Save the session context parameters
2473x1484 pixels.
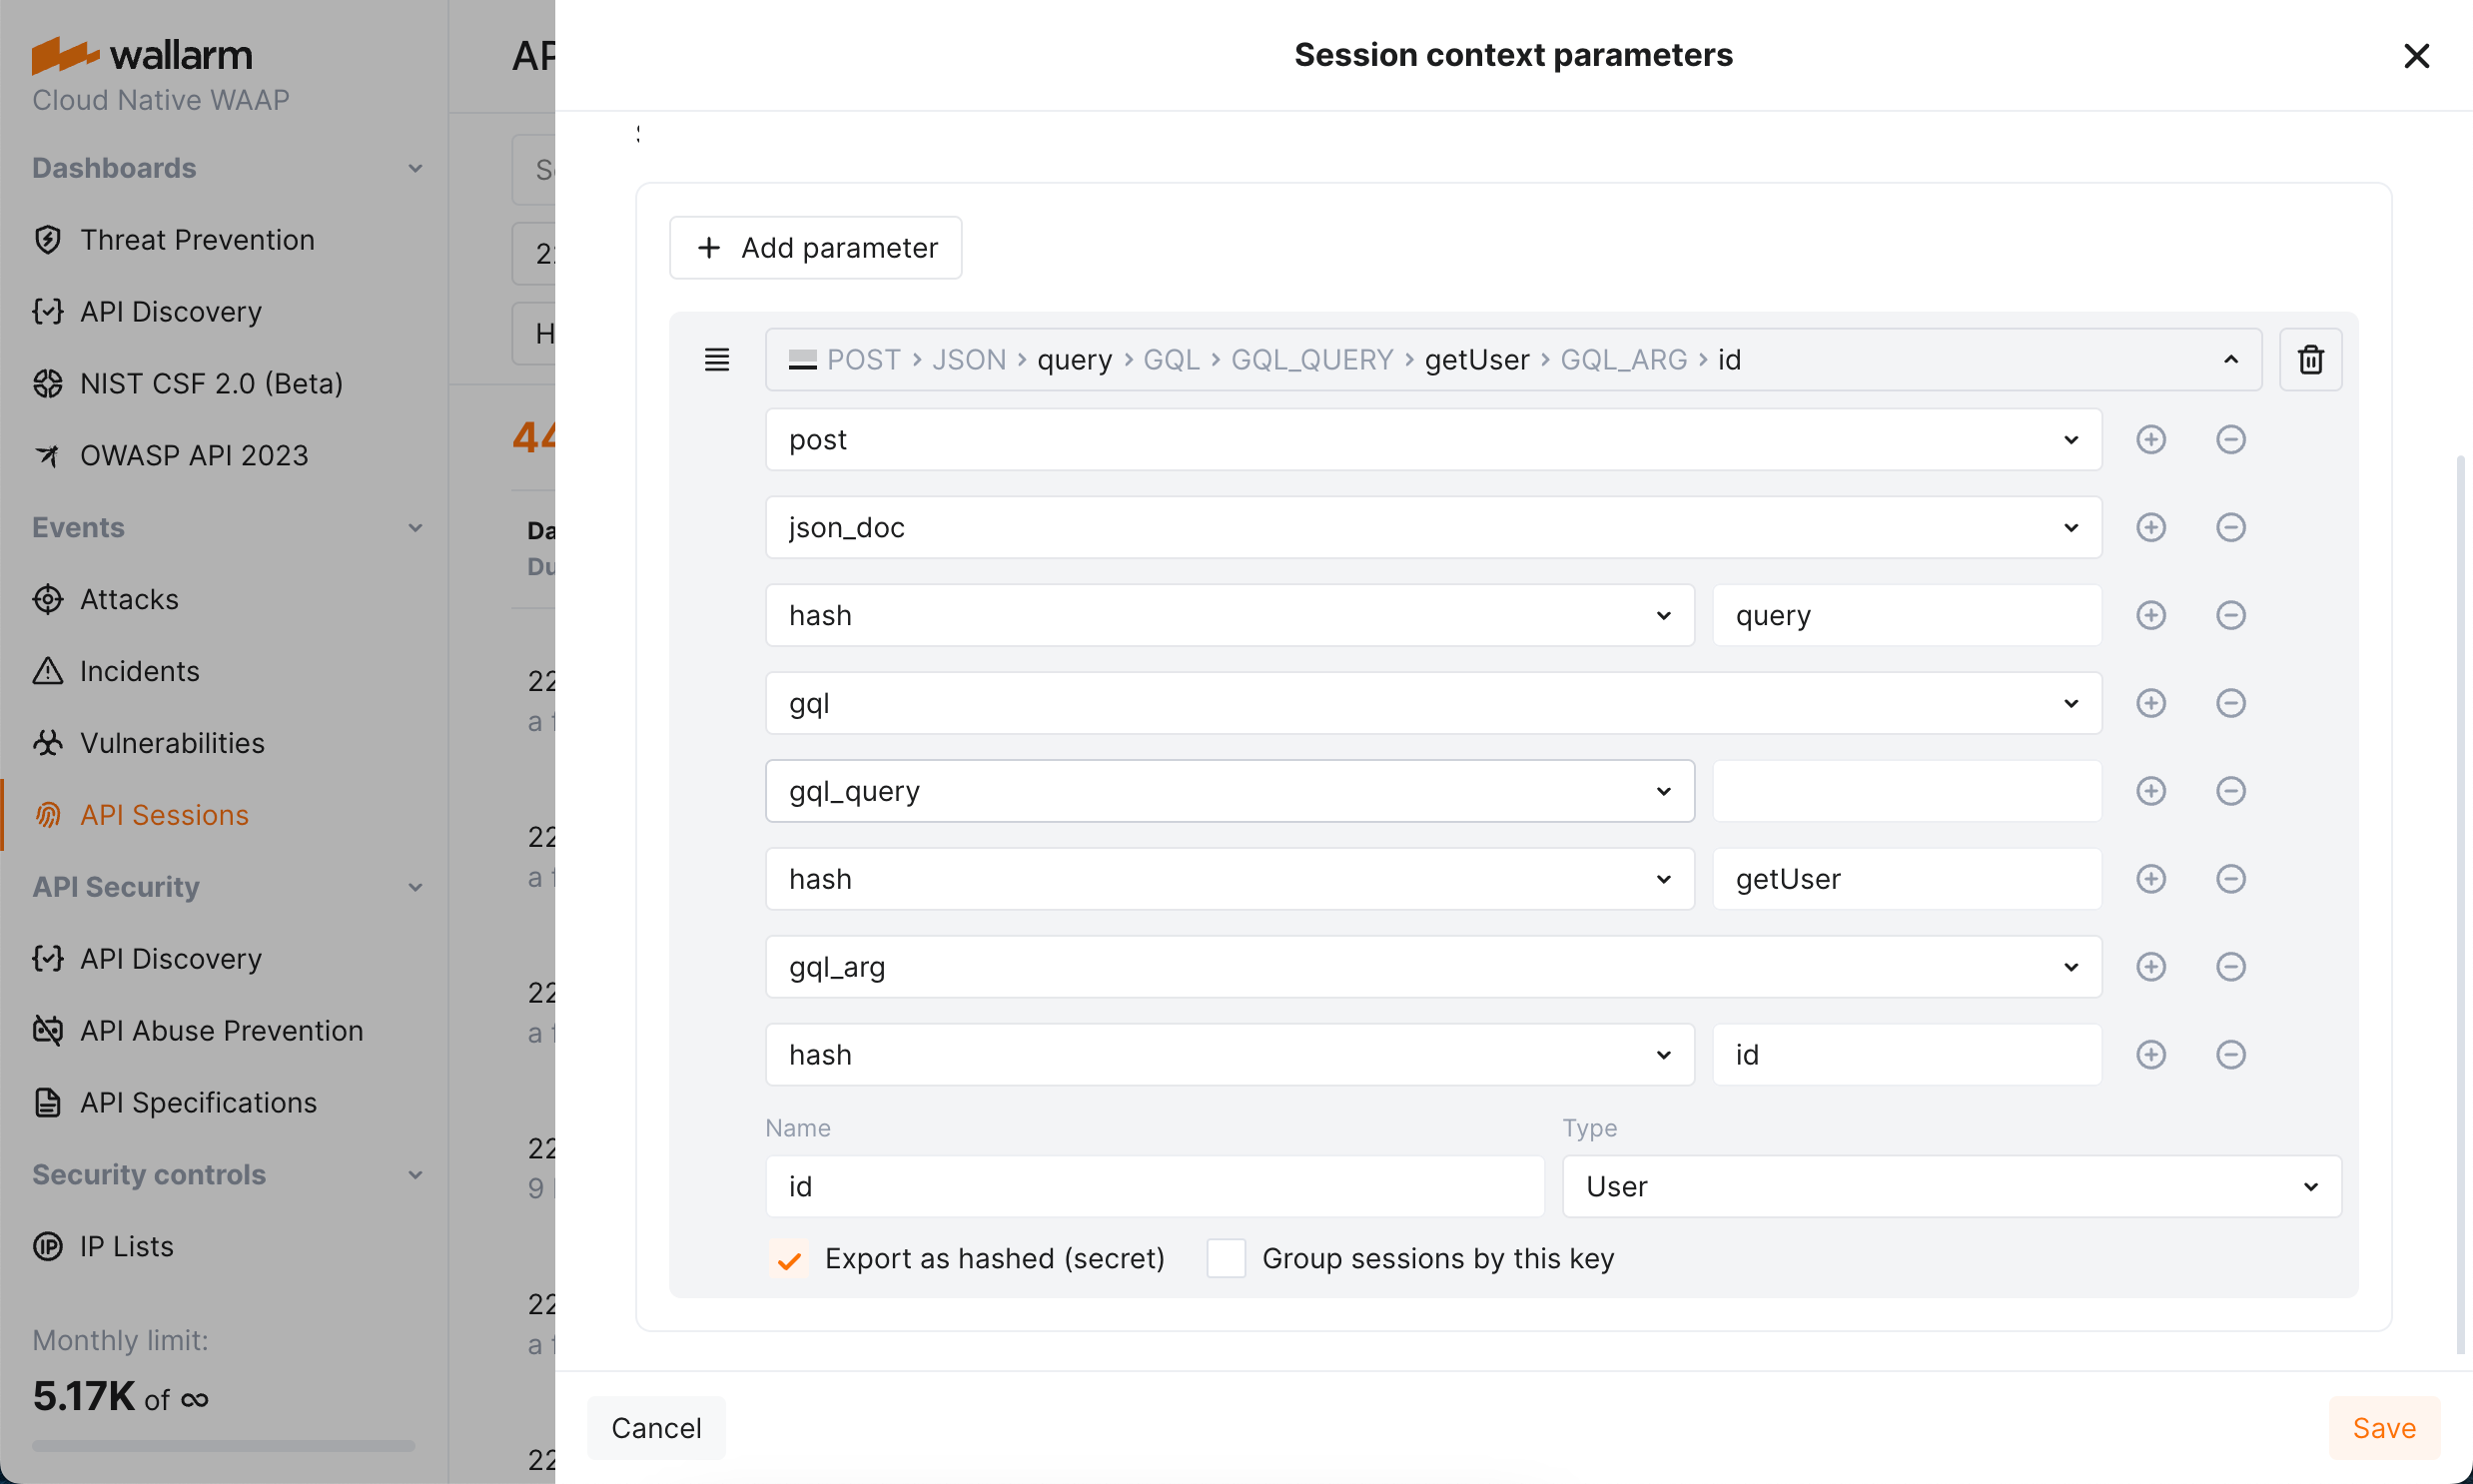click(2384, 1427)
